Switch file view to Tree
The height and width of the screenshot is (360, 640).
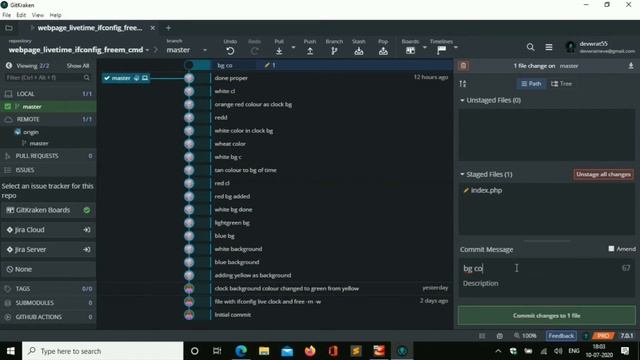click(x=562, y=84)
